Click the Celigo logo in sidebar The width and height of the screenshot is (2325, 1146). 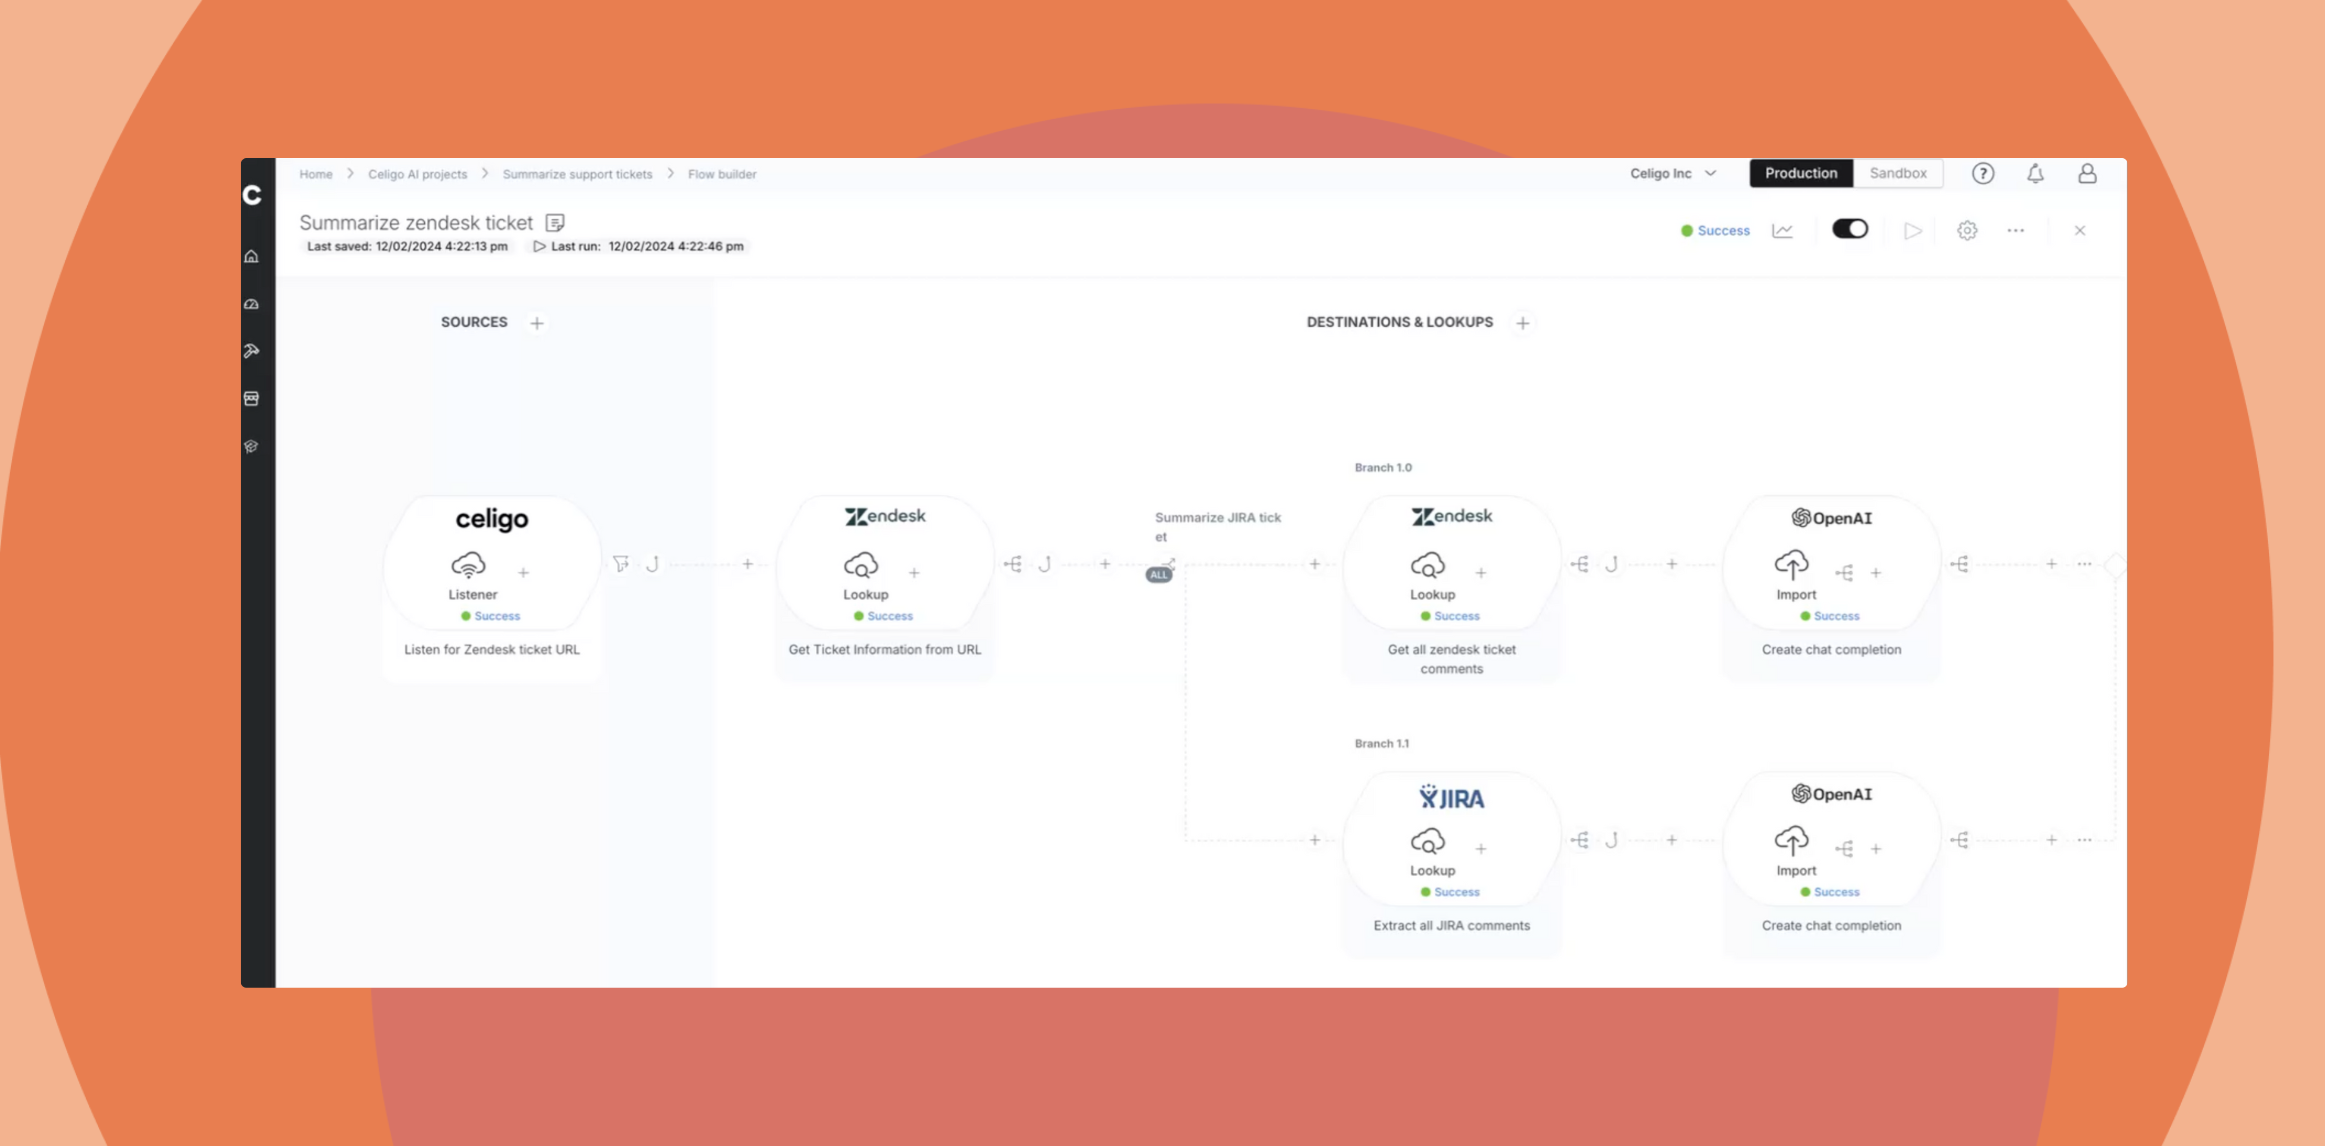[x=252, y=195]
